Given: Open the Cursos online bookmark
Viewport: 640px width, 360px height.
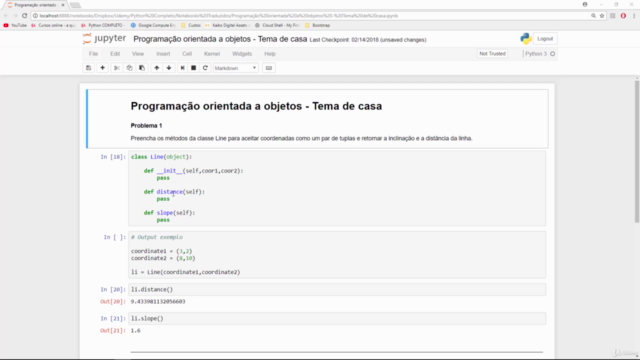Looking at the screenshot, I should [x=53, y=25].
